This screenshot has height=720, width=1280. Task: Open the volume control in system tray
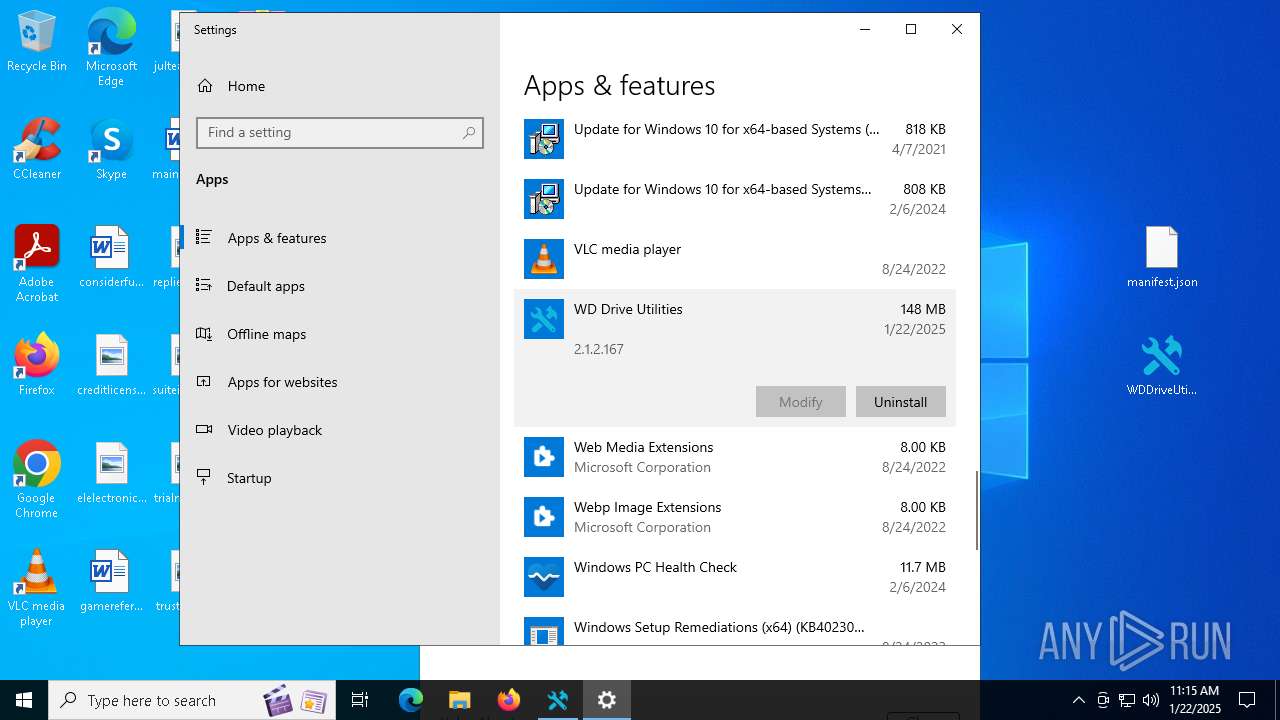[x=1150, y=700]
